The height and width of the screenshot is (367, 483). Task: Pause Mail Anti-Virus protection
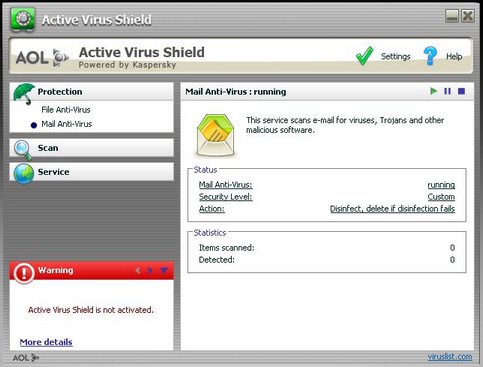click(447, 91)
